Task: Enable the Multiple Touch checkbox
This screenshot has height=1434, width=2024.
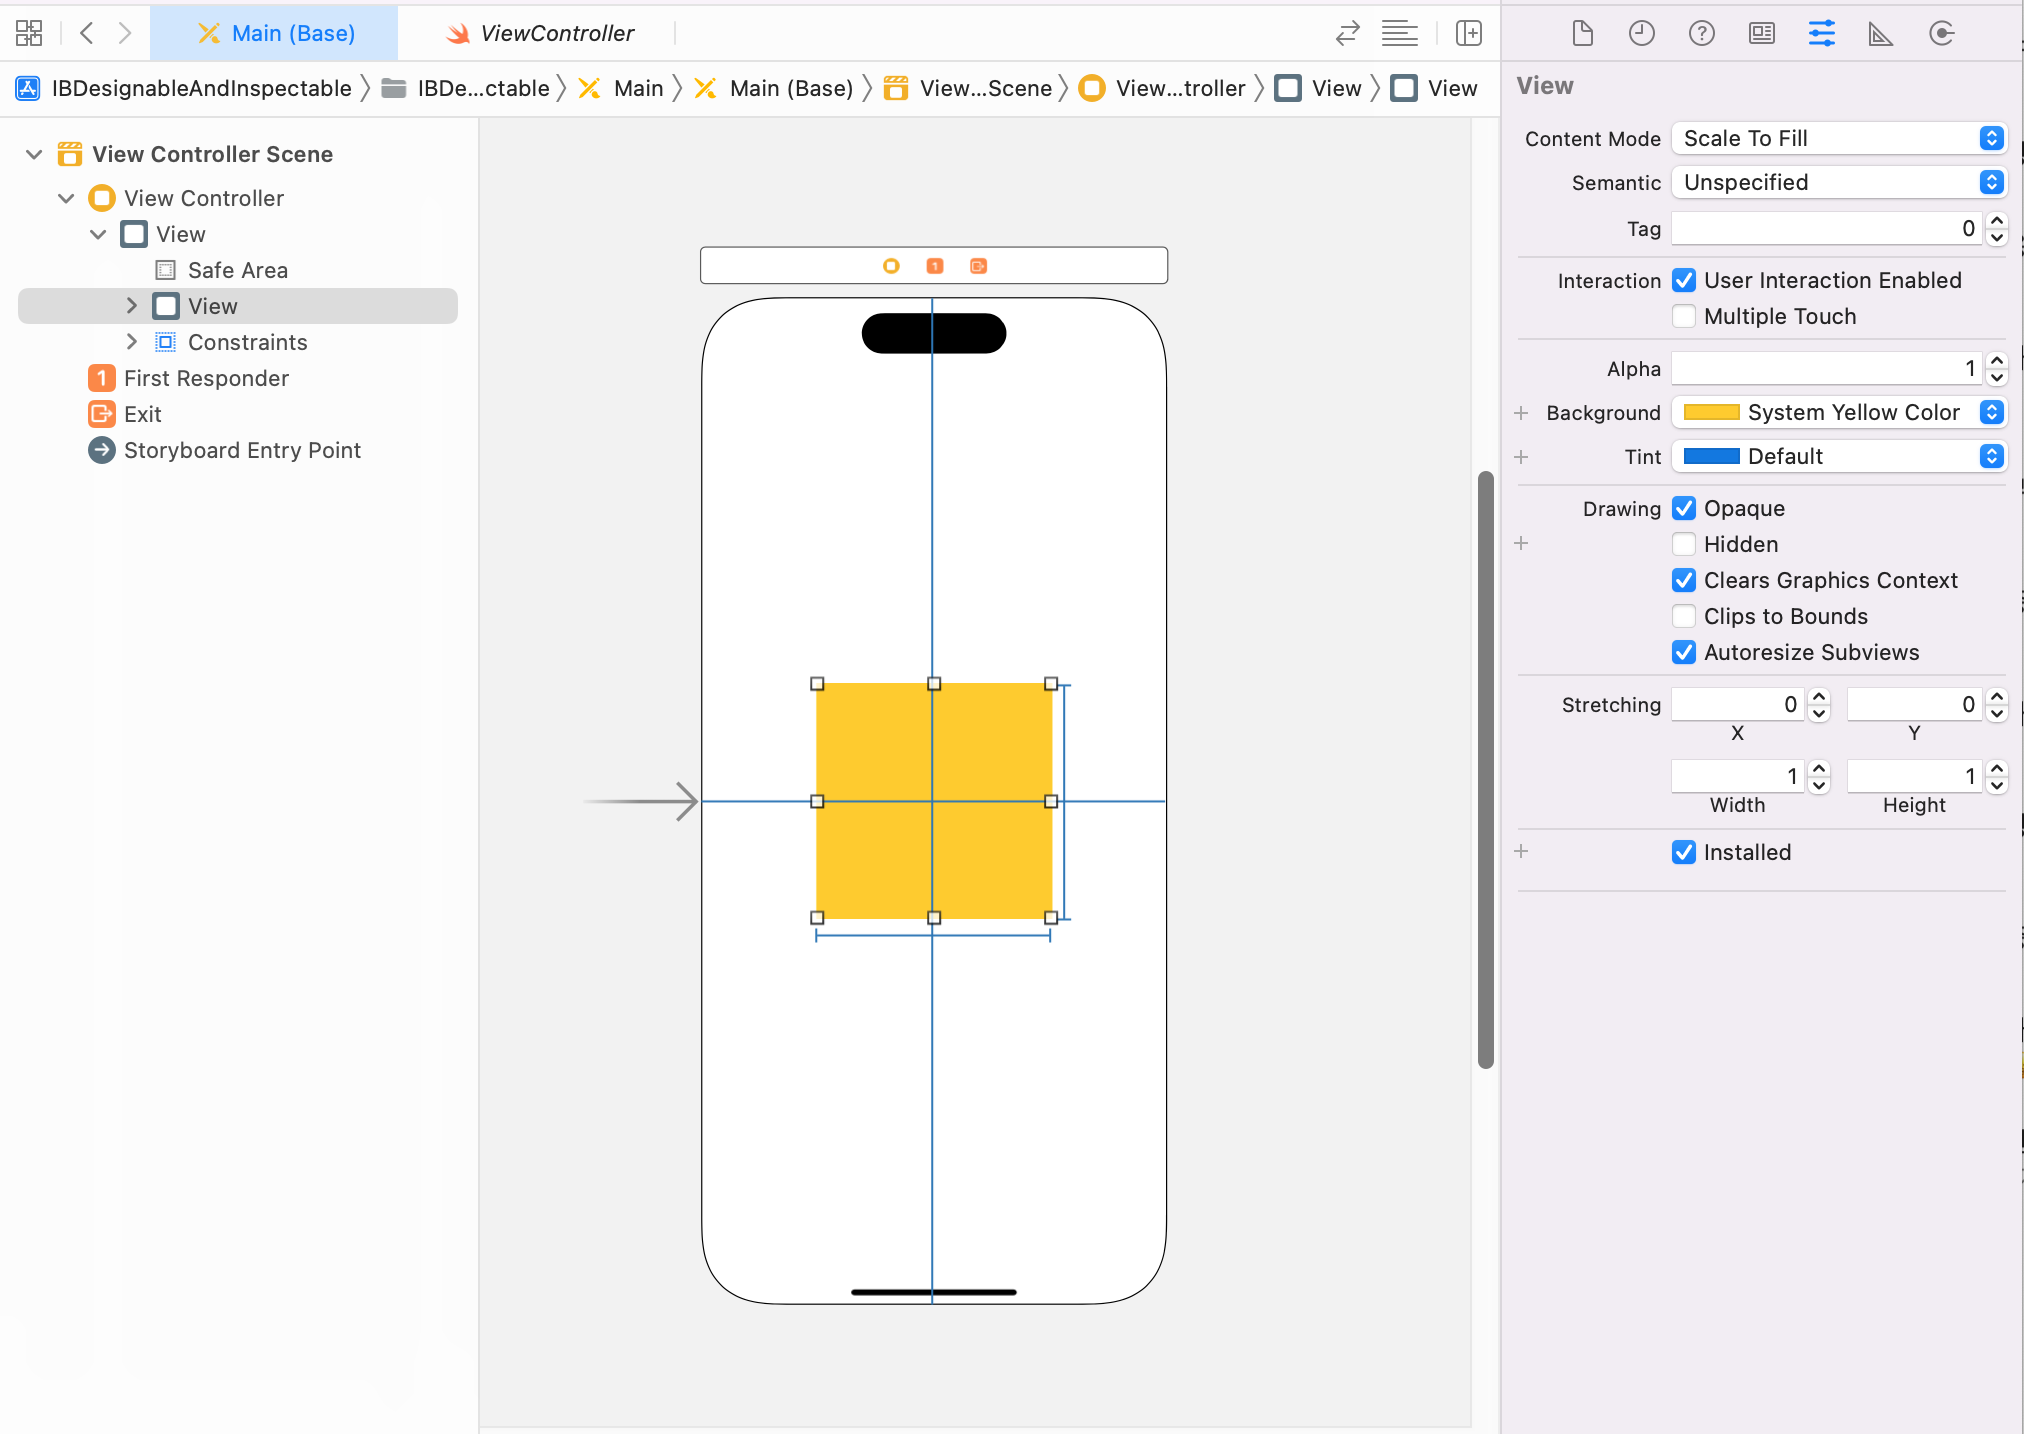Action: point(1684,316)
